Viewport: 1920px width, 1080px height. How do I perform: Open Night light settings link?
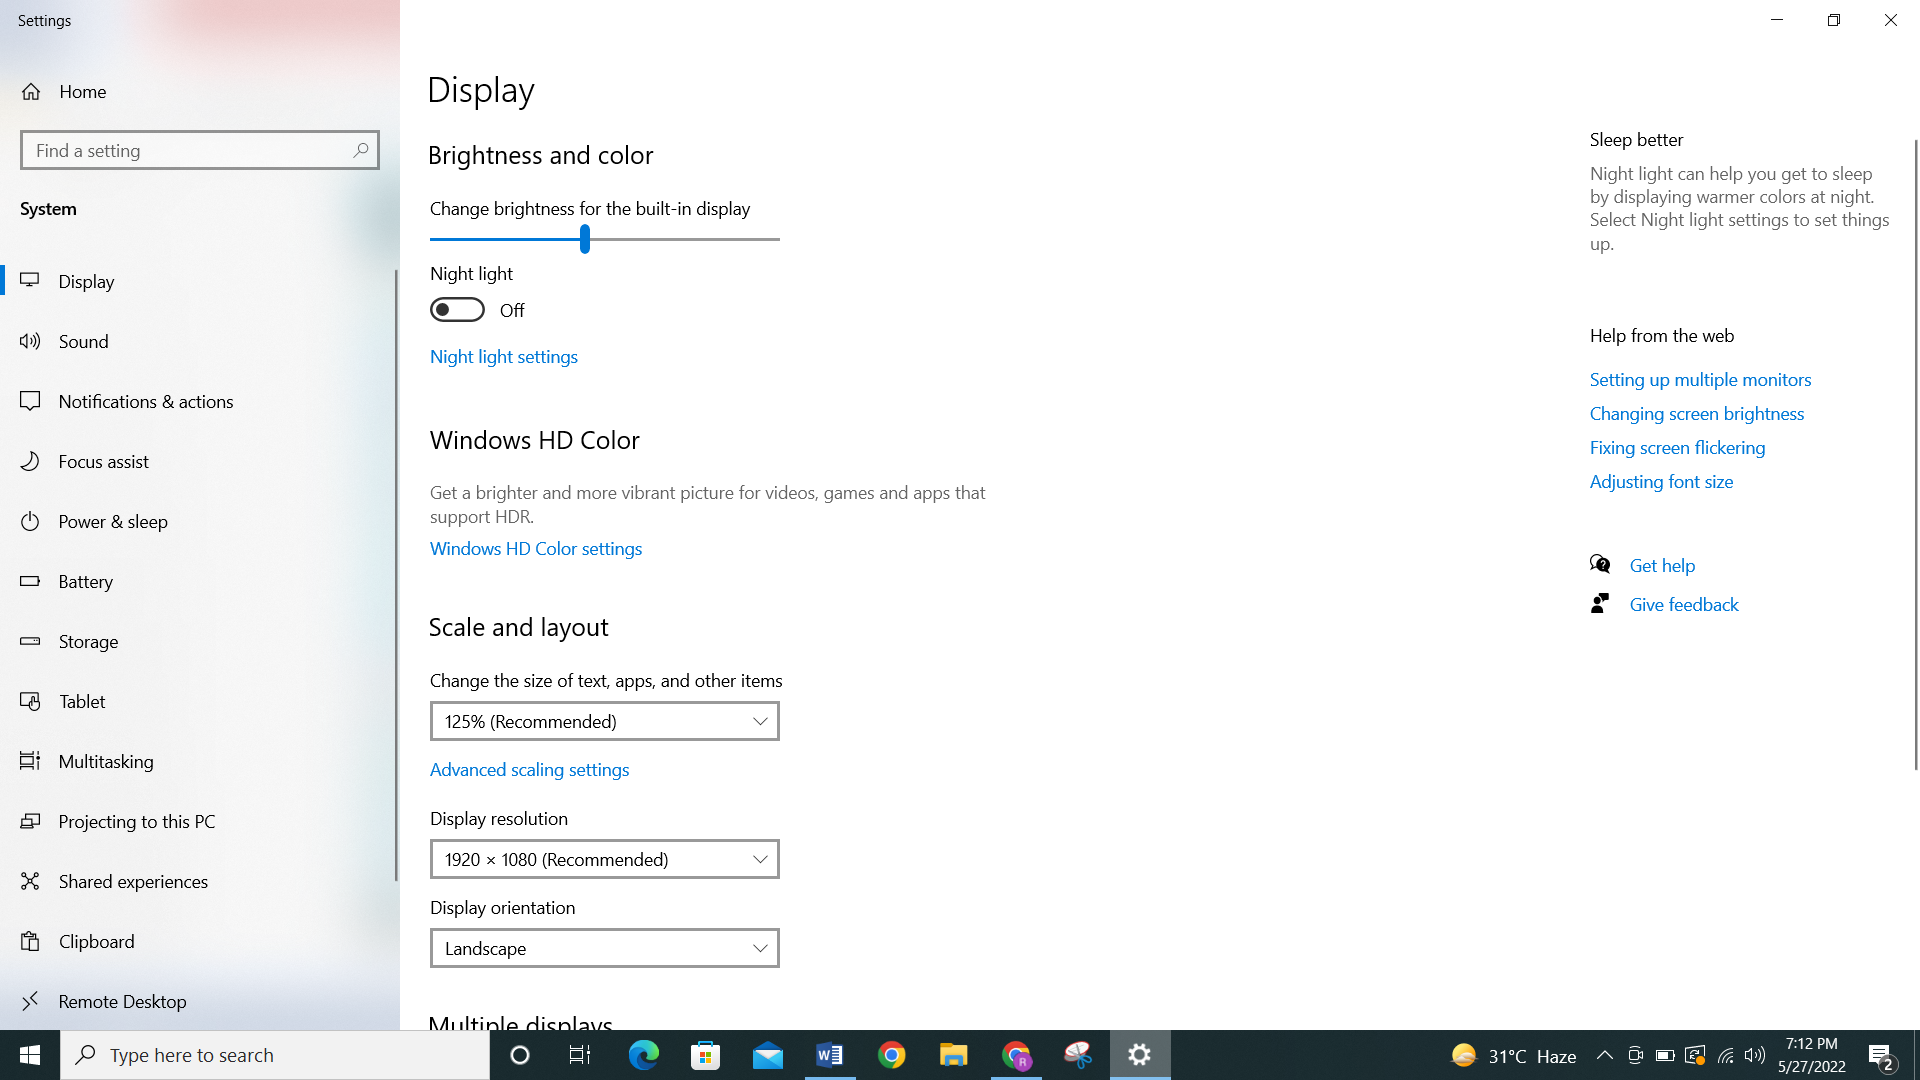(502, 356)
